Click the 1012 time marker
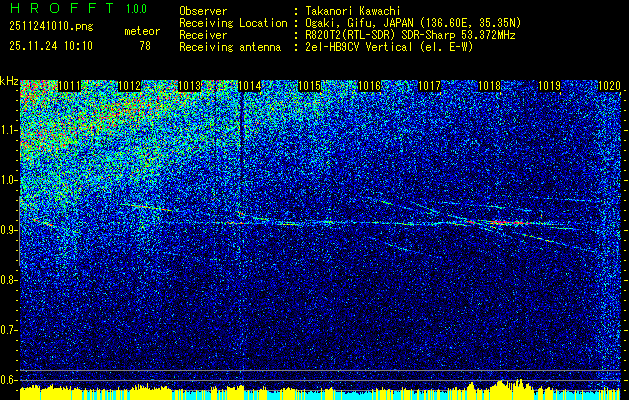The width and height of the screenshot is (629, 400). (x=130, y=86)
